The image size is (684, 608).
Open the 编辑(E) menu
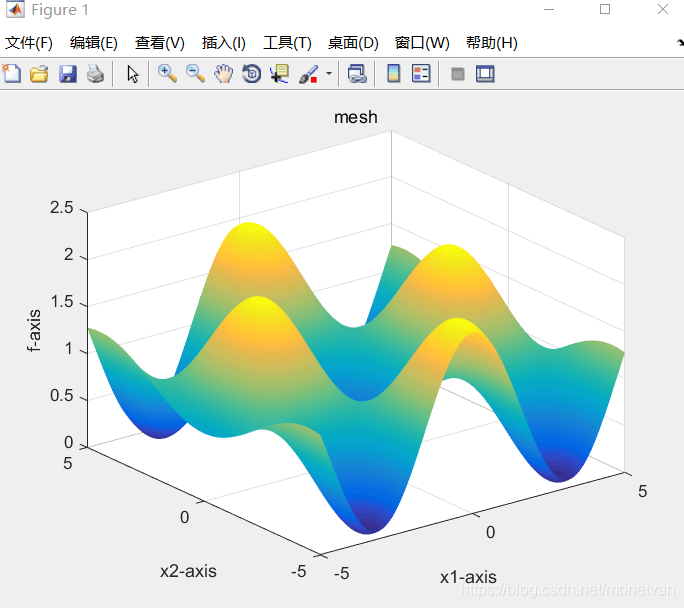94,43
